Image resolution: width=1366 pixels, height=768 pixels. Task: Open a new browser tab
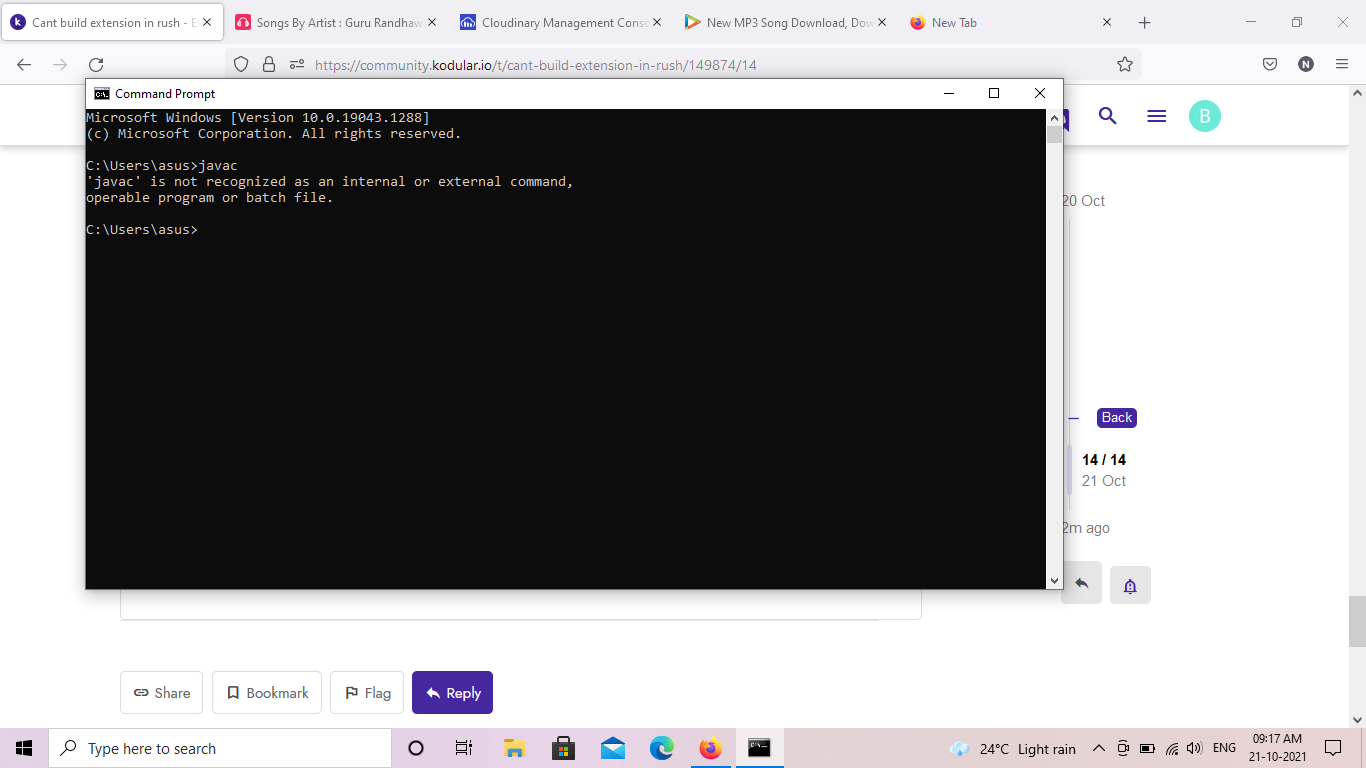(x=1145, y=22)
